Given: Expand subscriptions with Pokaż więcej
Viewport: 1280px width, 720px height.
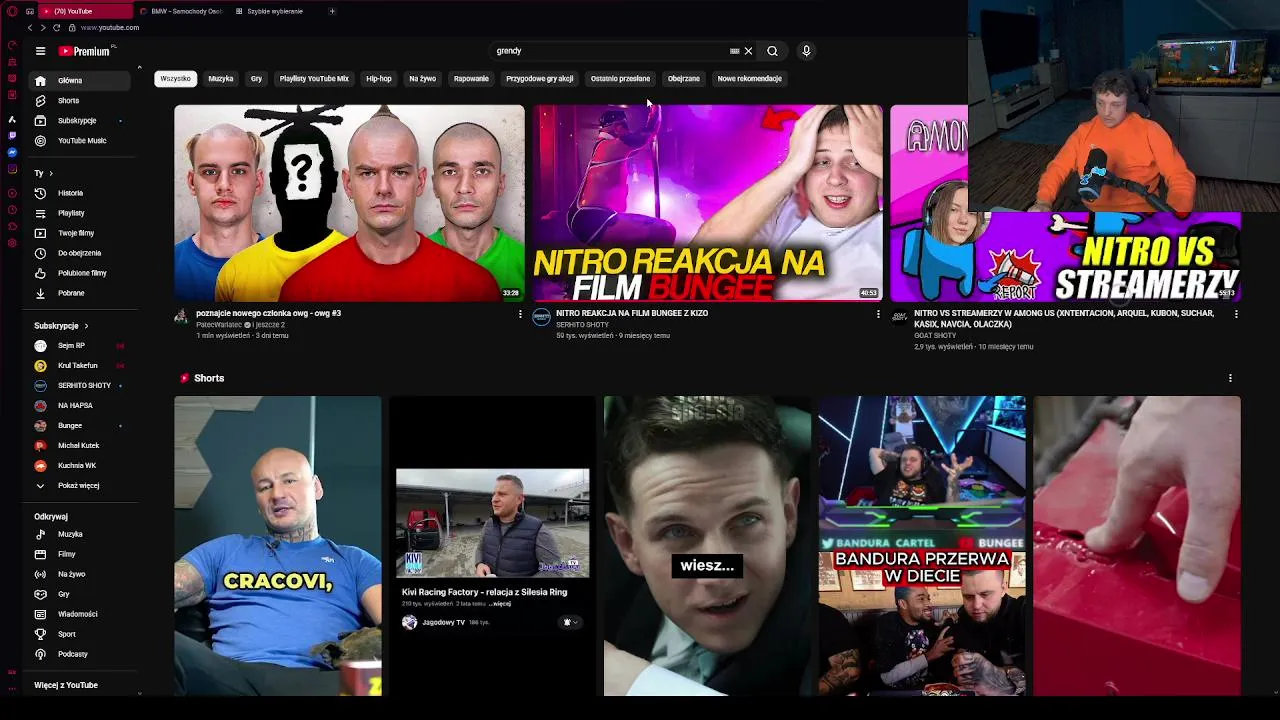Looking at the screenshot, I should pyautogui.click(x=80, y=485).
